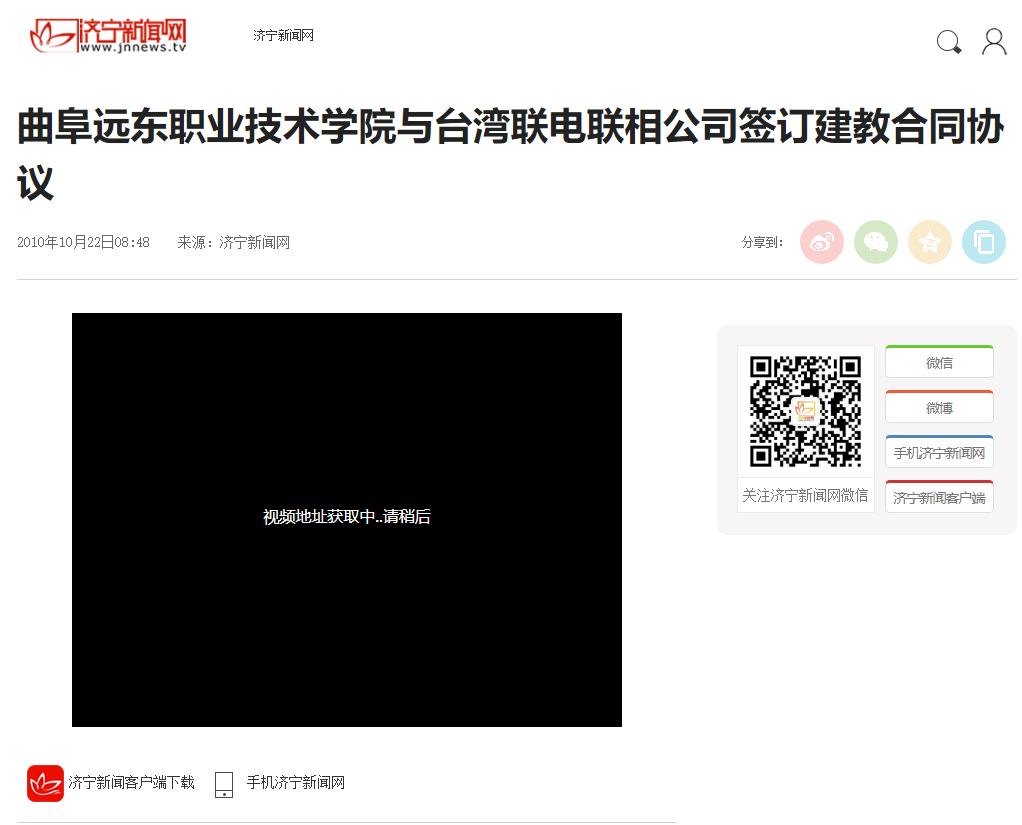Click the mobile phone icon at bottom
The width and height of the screenshot is (1022, 825).
224,785
